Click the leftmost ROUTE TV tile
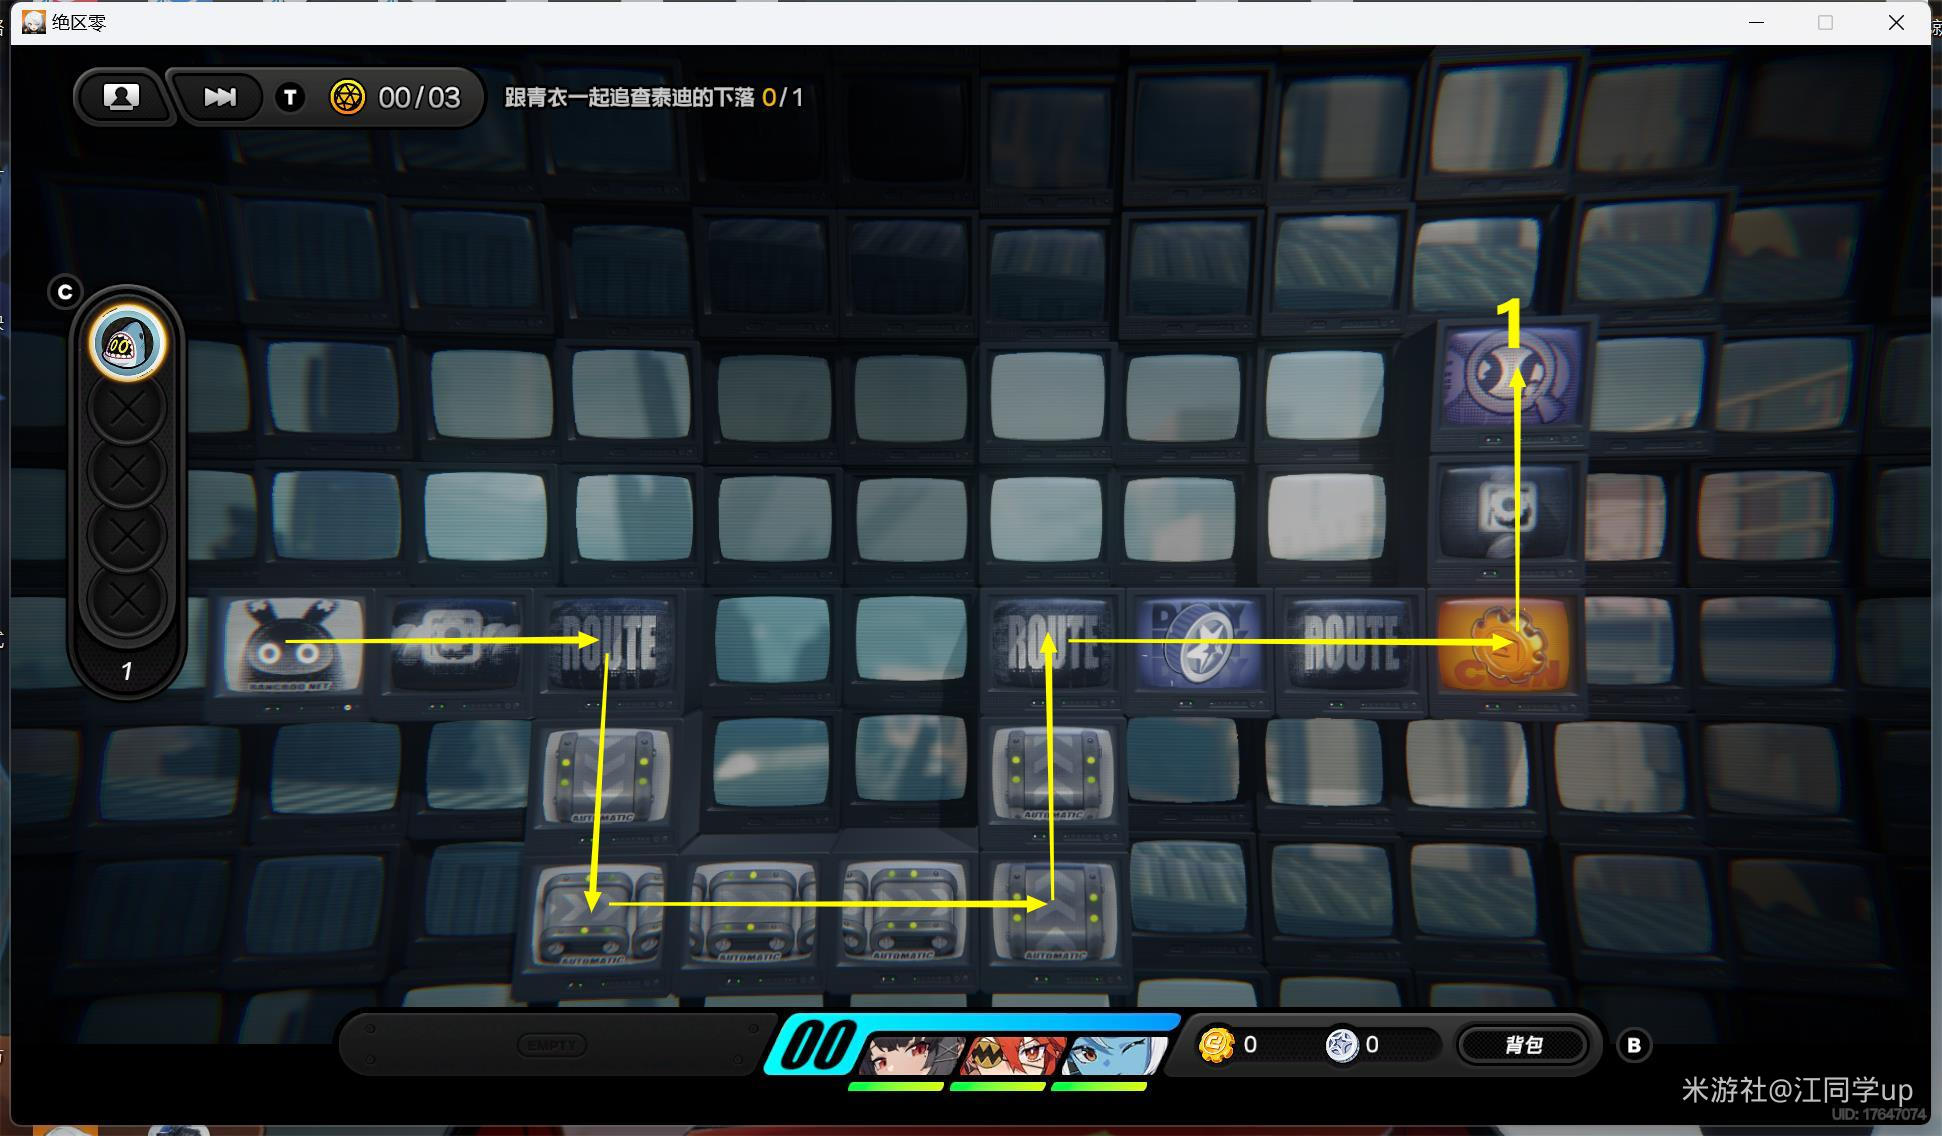The image size is (1942, 1136). 612,645
